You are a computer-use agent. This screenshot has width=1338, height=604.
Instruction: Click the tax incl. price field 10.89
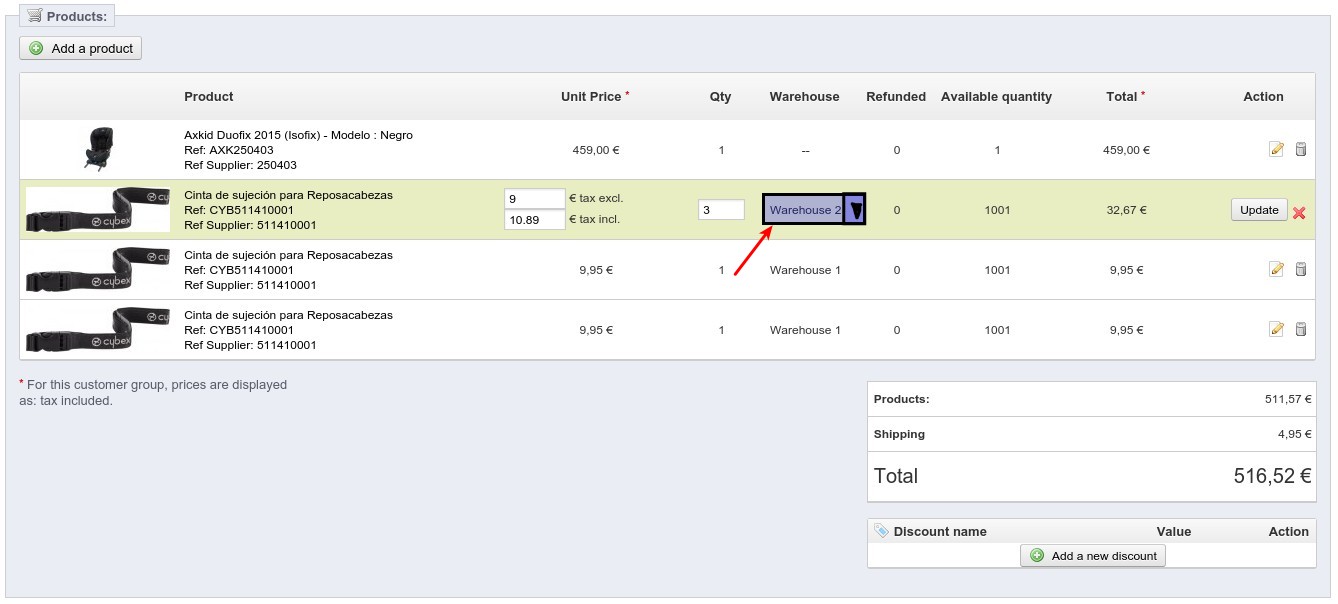point(535,219)
